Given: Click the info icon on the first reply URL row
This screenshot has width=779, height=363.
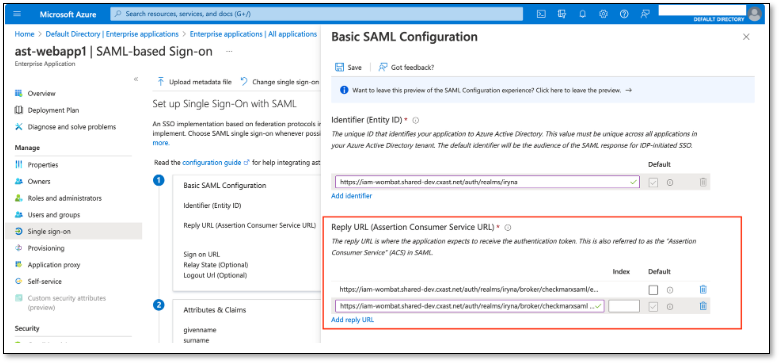Looking at the screenshot, I should tap(670, 290).
